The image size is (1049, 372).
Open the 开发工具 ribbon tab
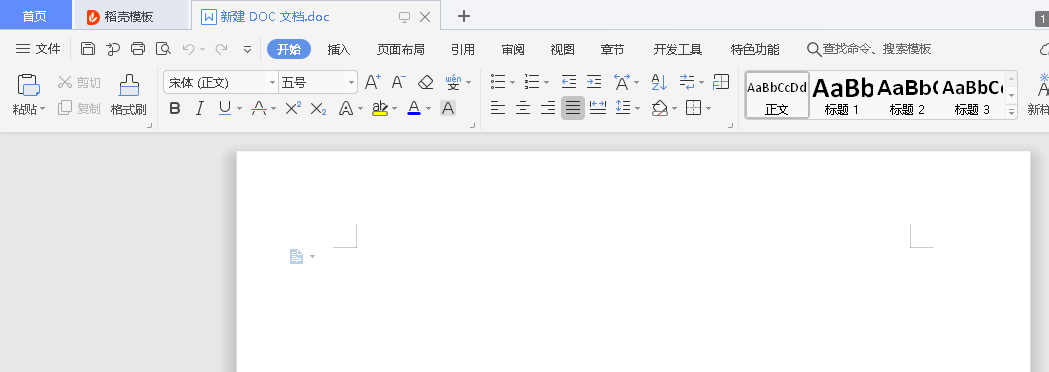pos(678,49)
